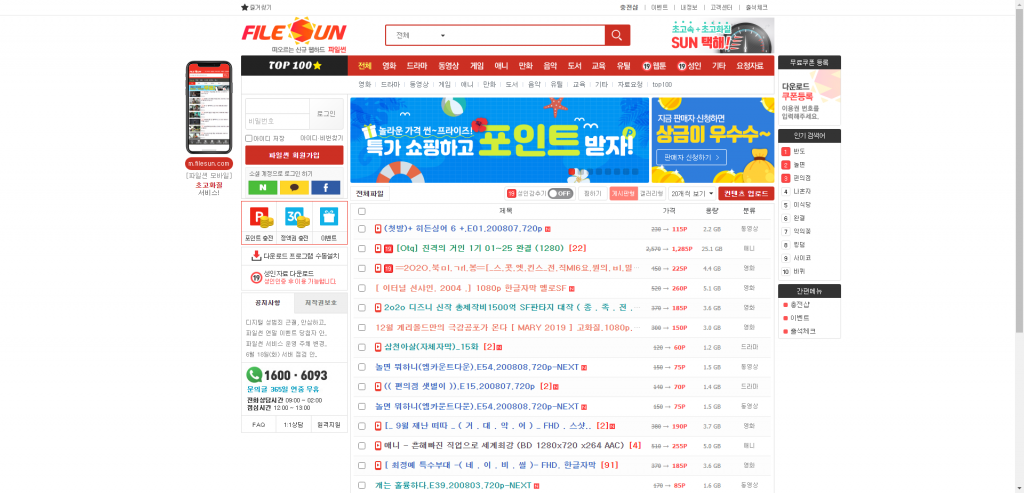Click the green phone icon by 1600-6093
The width and height of the screenshot is (1024, 493).
254,375
